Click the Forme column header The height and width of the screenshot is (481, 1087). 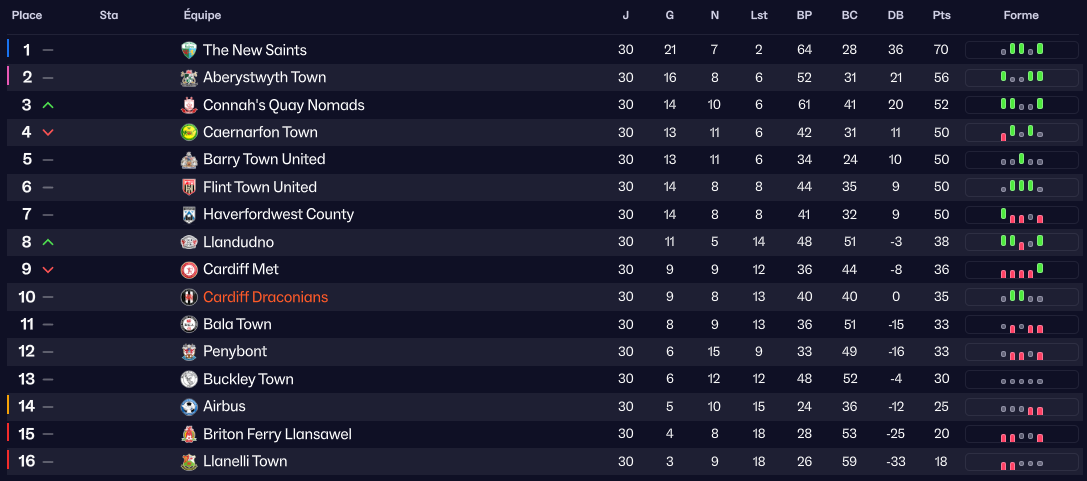(x=1021, y=15)
